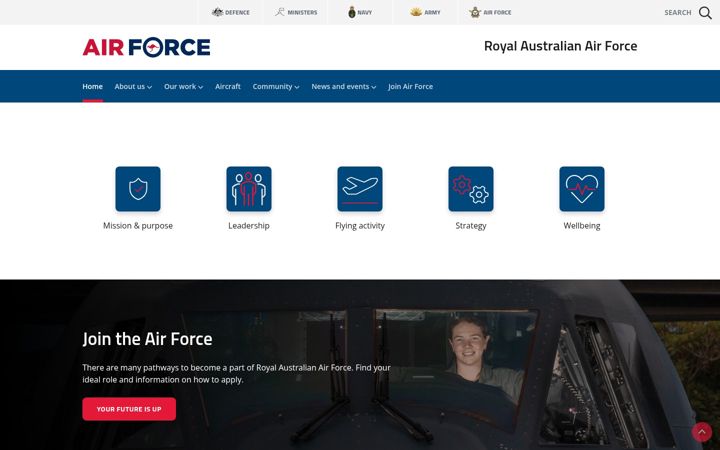The image size is (720, 450).
Task: Click the About us menu label
Action: 129,86
